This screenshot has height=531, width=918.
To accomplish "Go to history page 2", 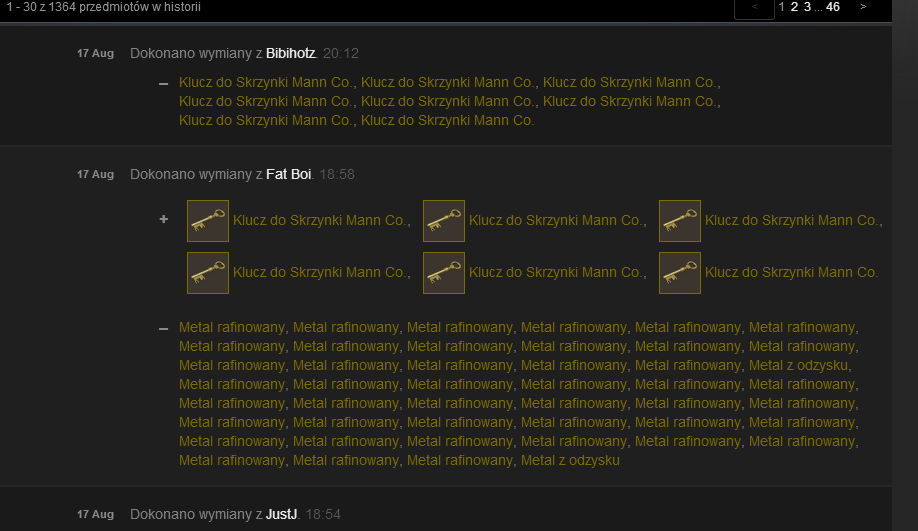I will pyautogui.click(x=794, y=7).
